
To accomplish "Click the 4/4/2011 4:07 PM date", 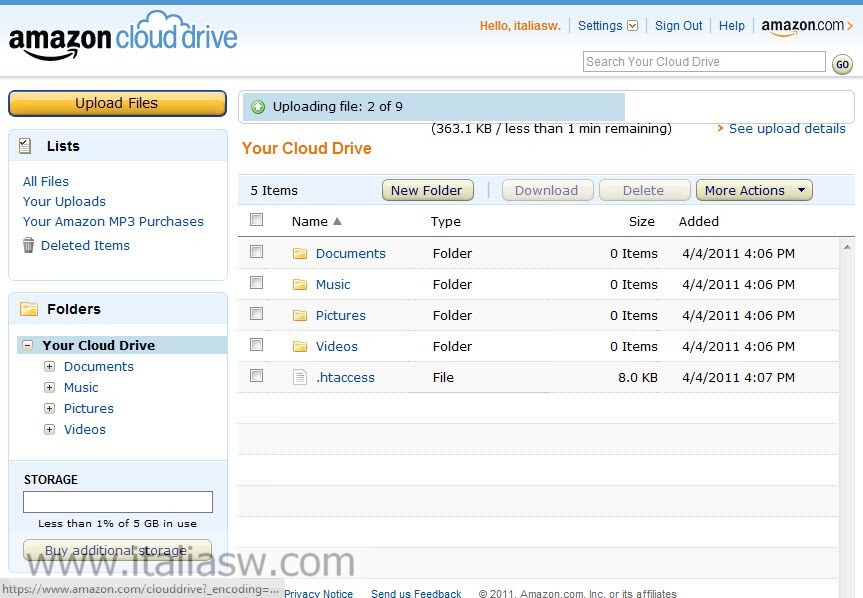I will tap(739, 377).
